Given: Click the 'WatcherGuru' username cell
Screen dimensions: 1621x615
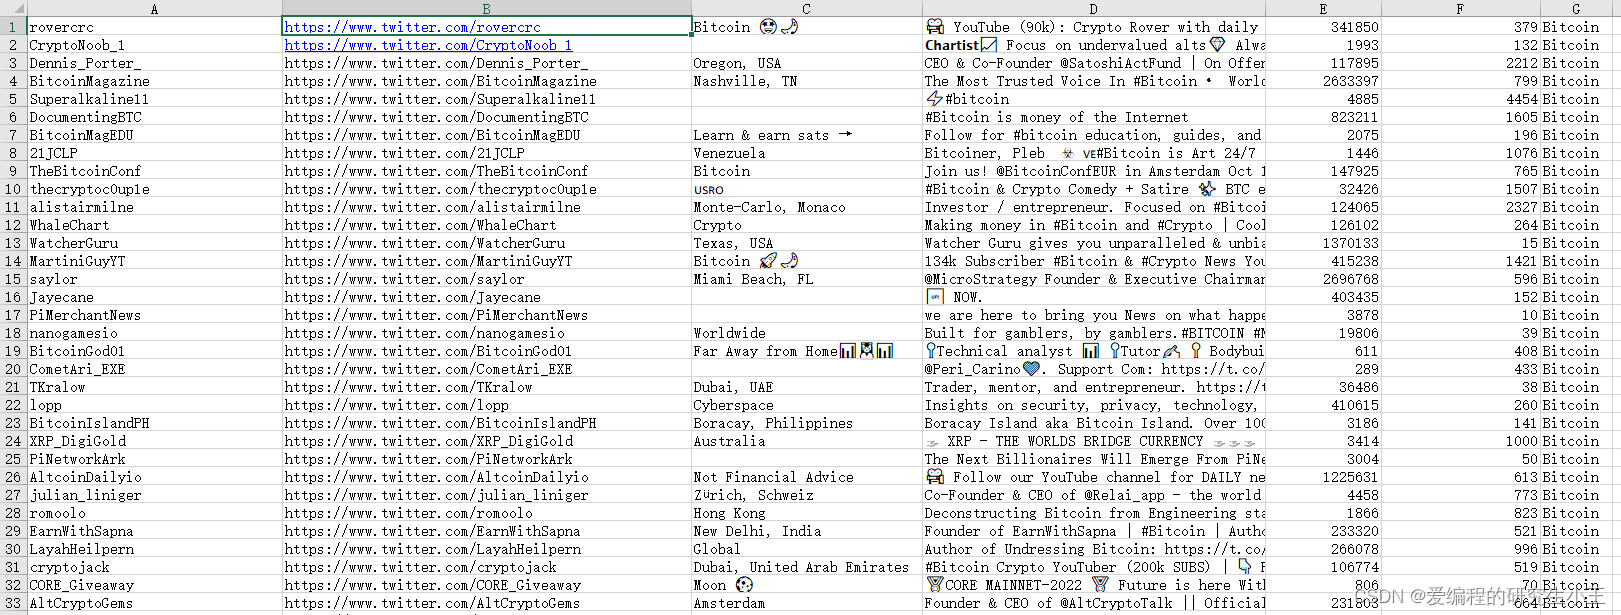Looking at the screenshot, I should point(154,243).
